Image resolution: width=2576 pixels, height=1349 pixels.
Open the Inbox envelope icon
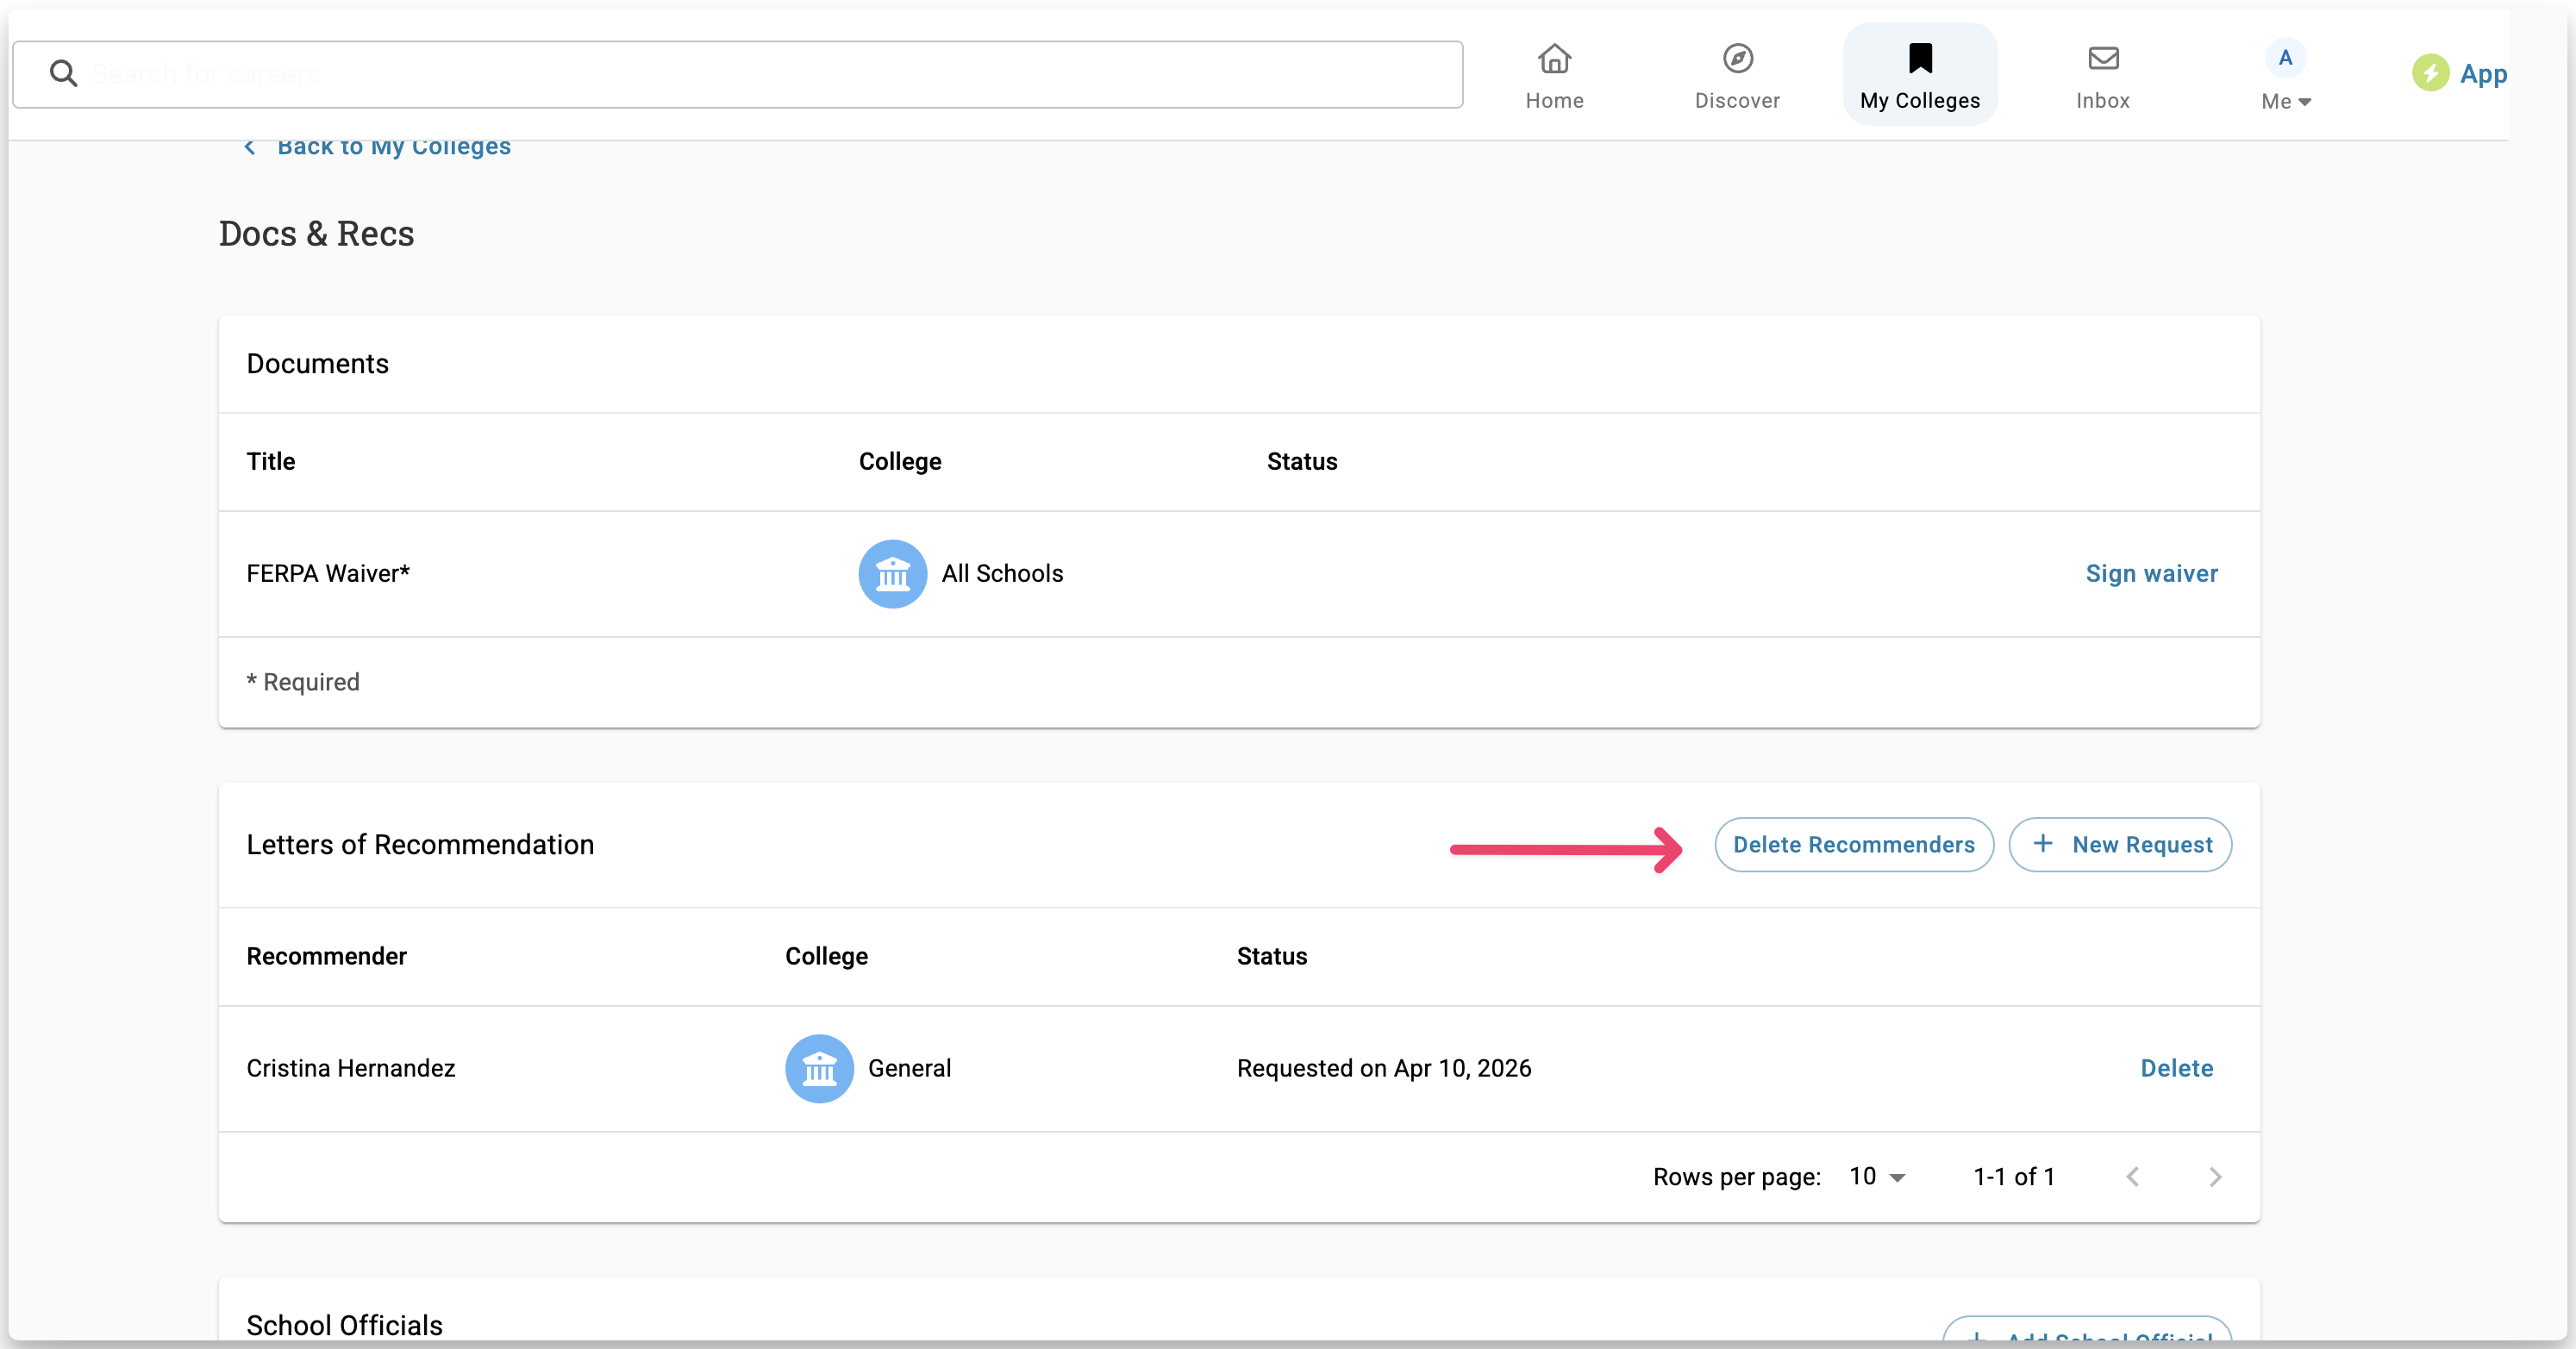(x=2102, y=59)
